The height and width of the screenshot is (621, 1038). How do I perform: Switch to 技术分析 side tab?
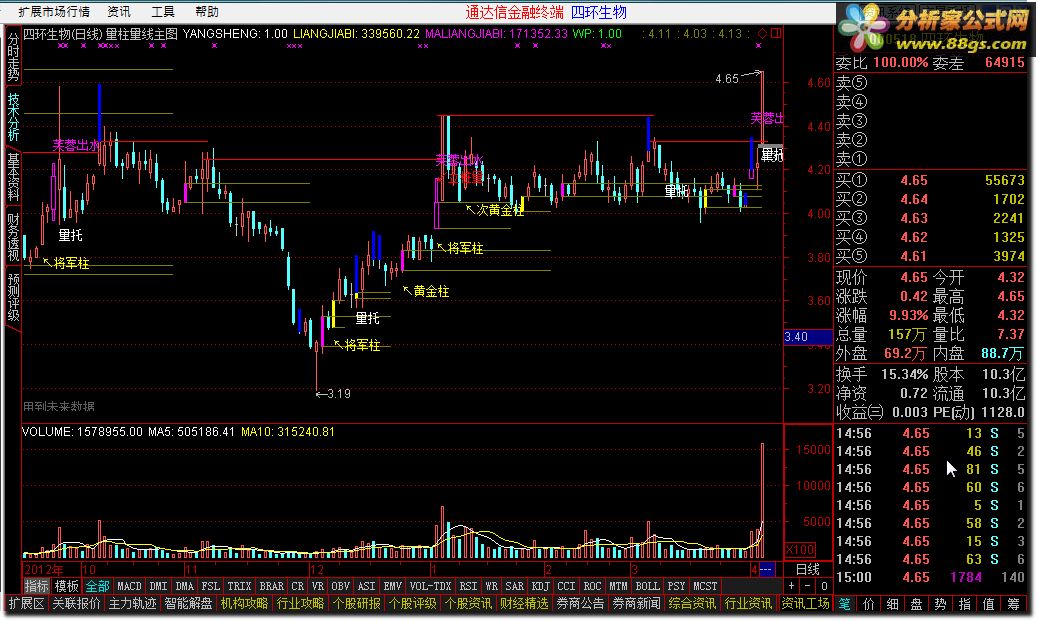[x=13, y=117]
